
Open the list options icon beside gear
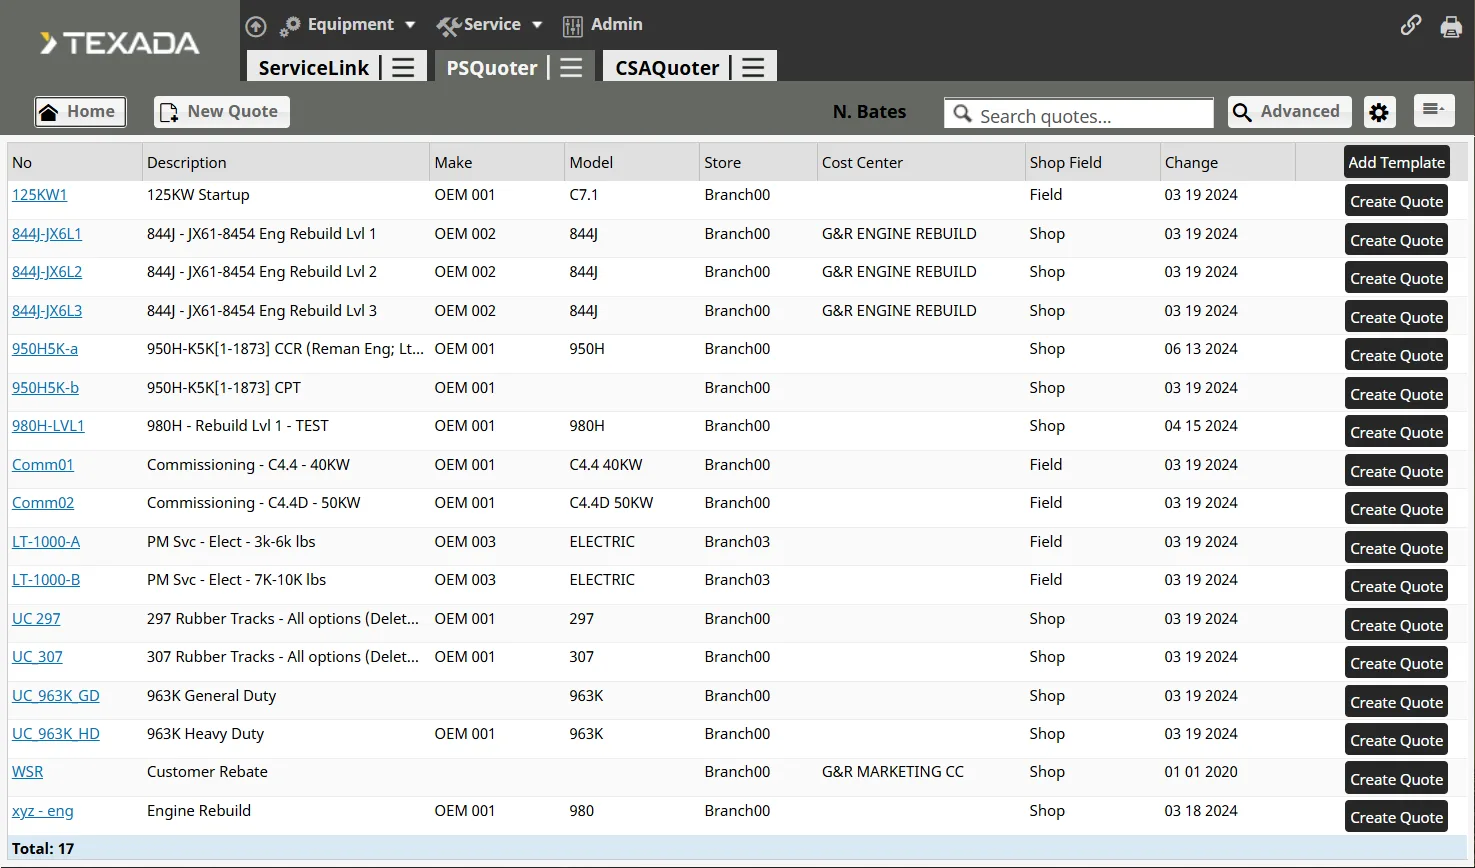pos(1434,110)
